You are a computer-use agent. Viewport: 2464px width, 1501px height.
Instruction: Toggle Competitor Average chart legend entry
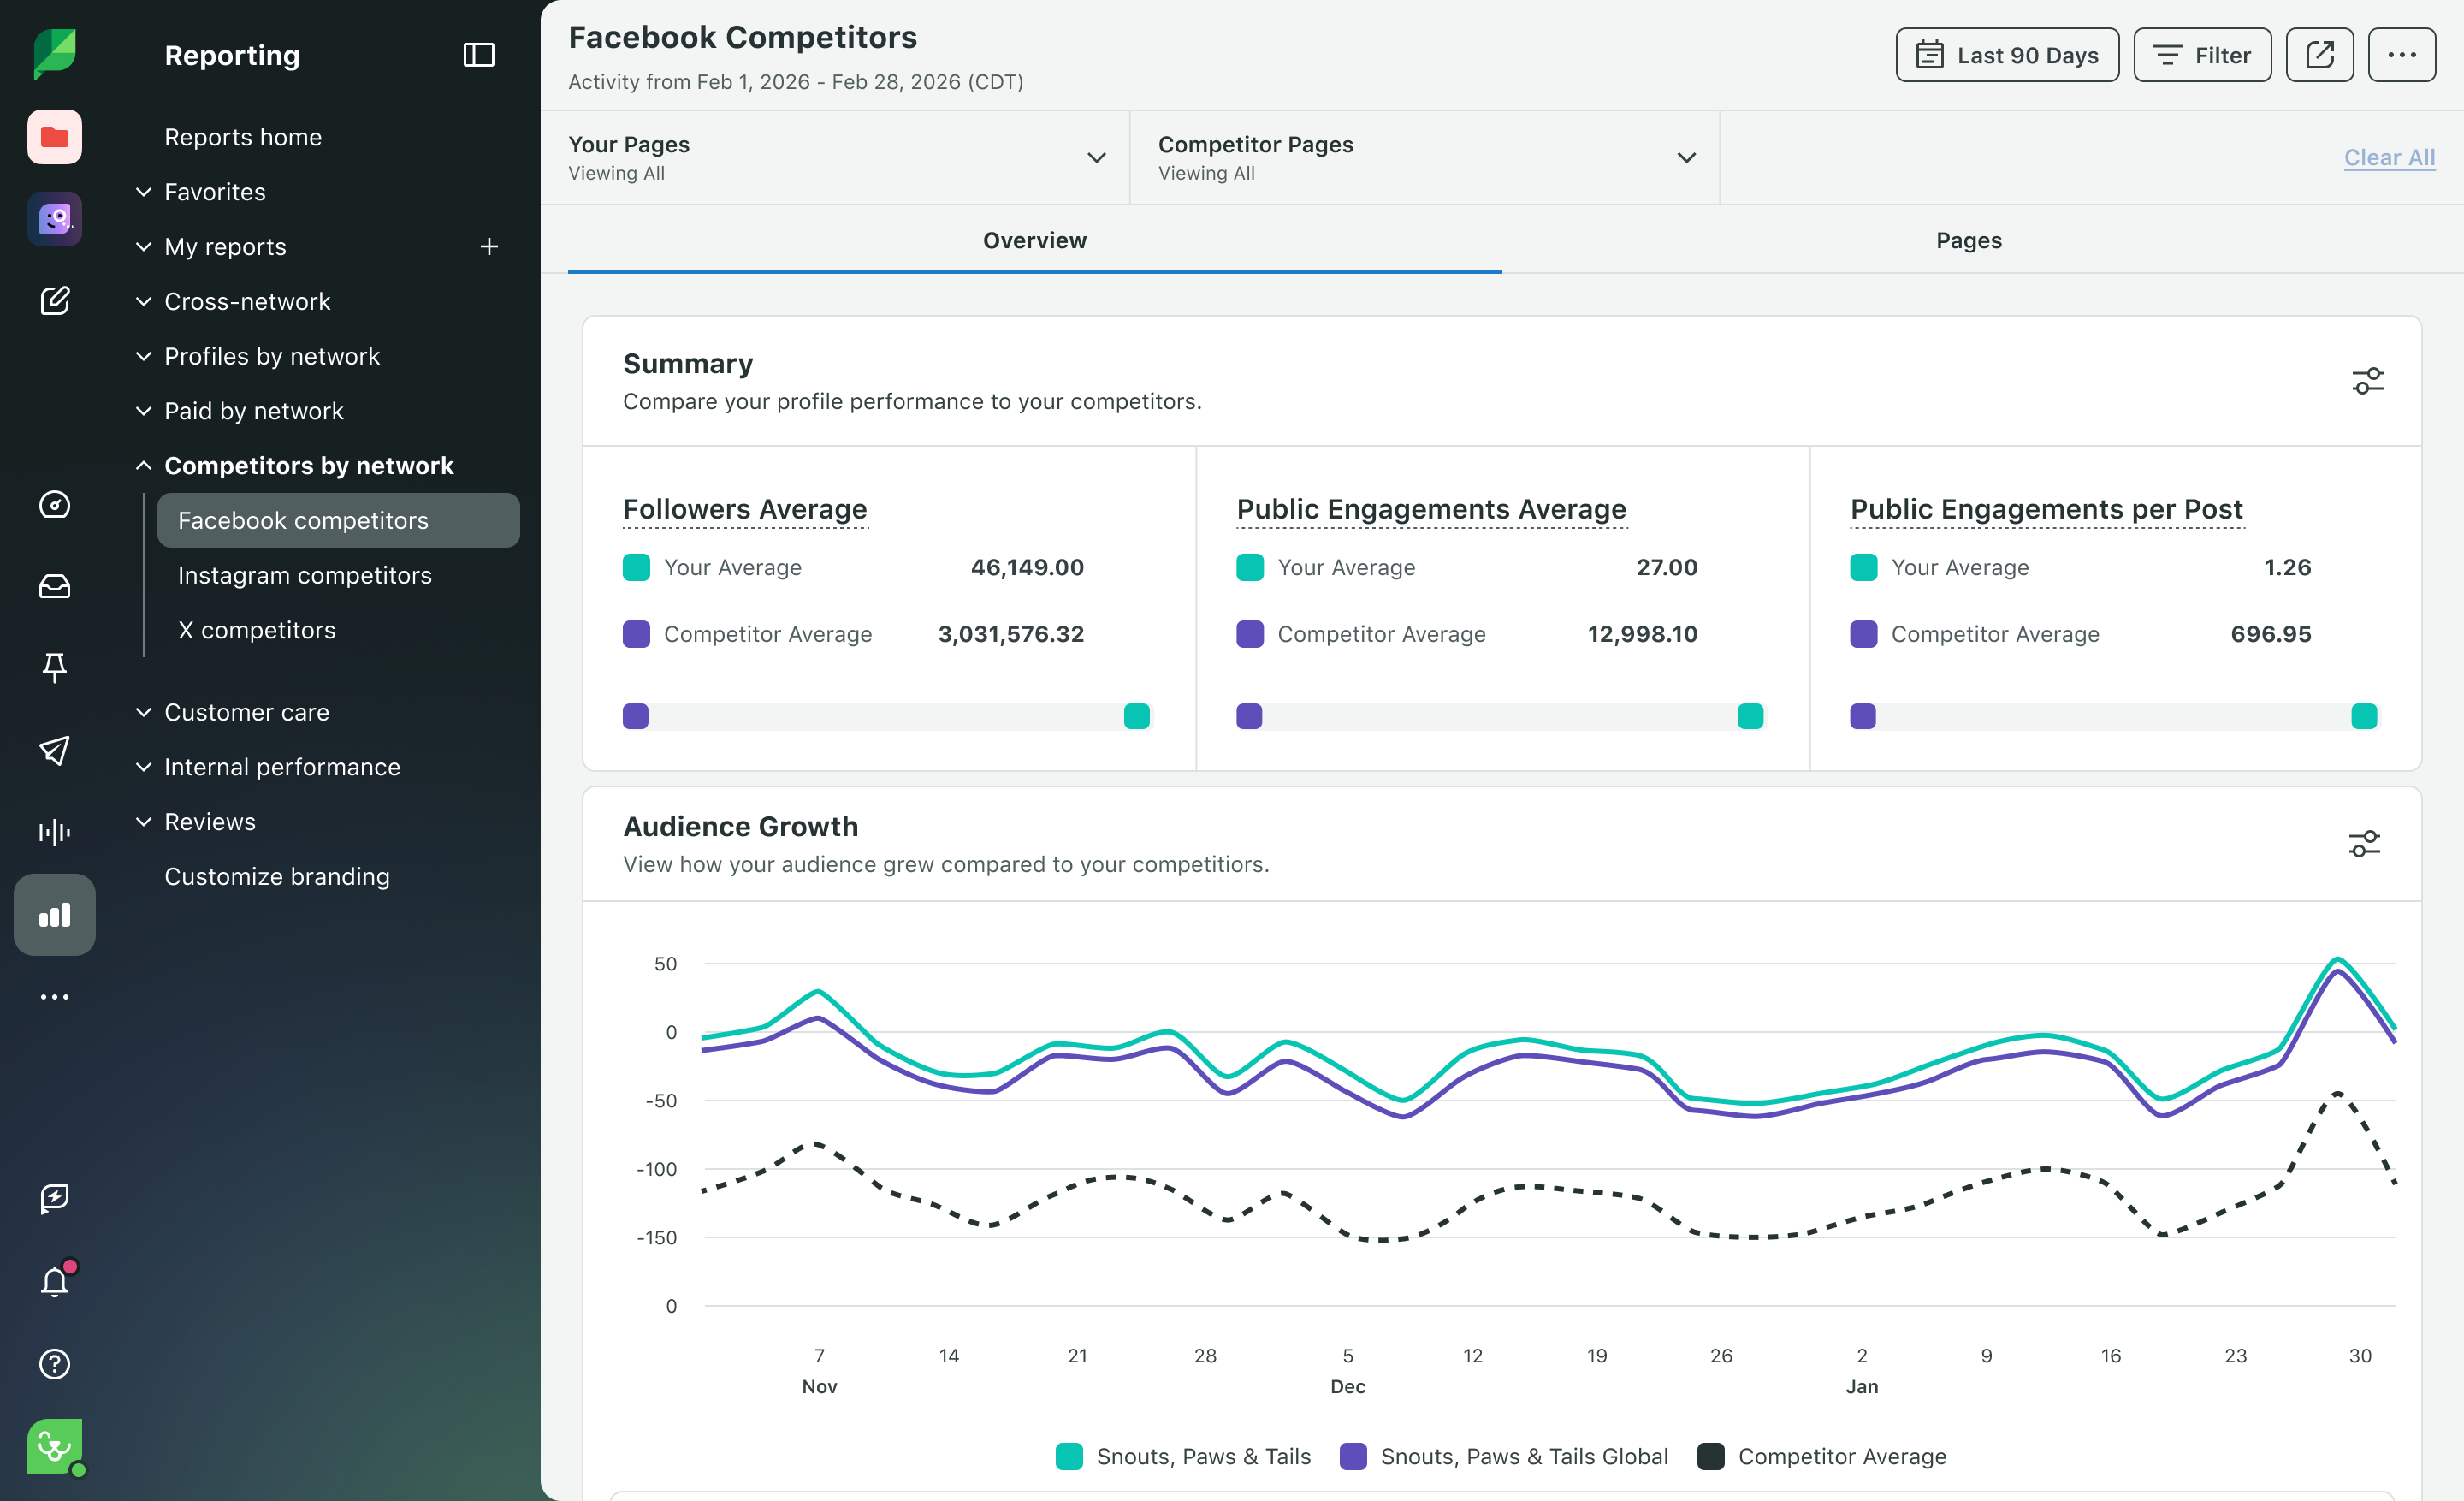1822,1456
